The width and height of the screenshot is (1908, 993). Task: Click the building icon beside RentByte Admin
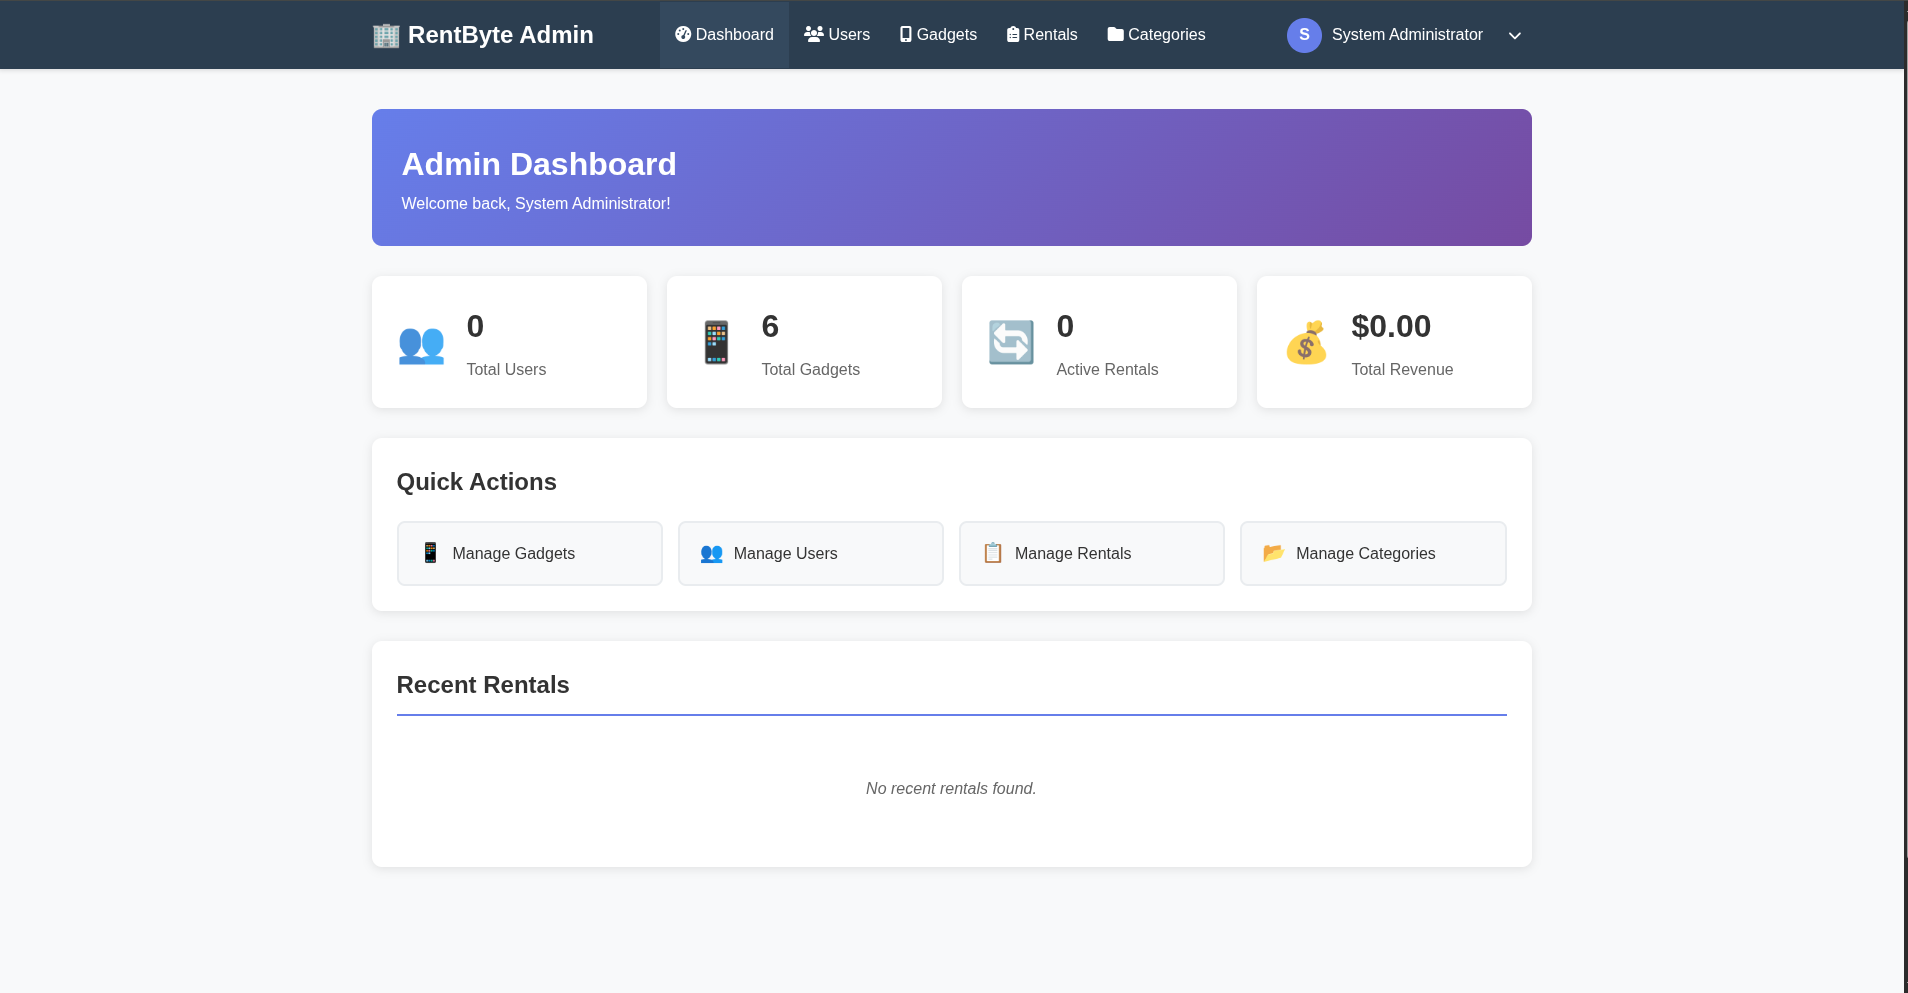point(385,34)
